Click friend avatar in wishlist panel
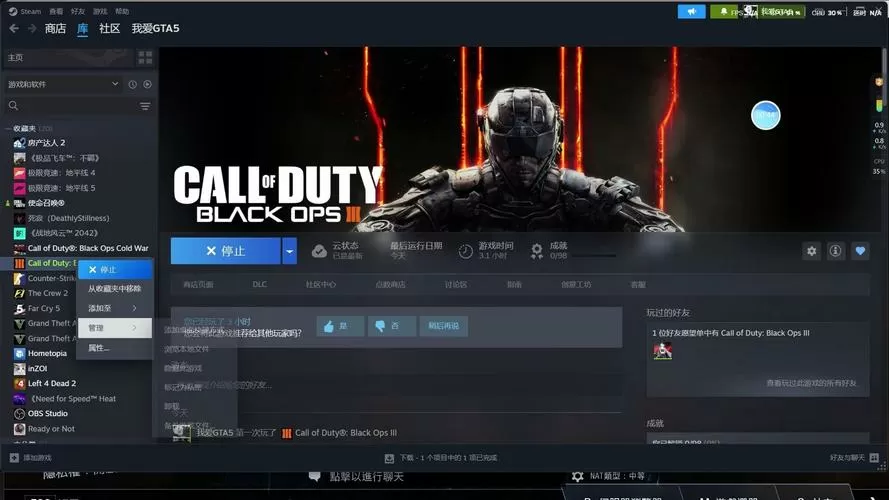Image resolution: width=889 pixels, height=500 pixels. (662, 351)
